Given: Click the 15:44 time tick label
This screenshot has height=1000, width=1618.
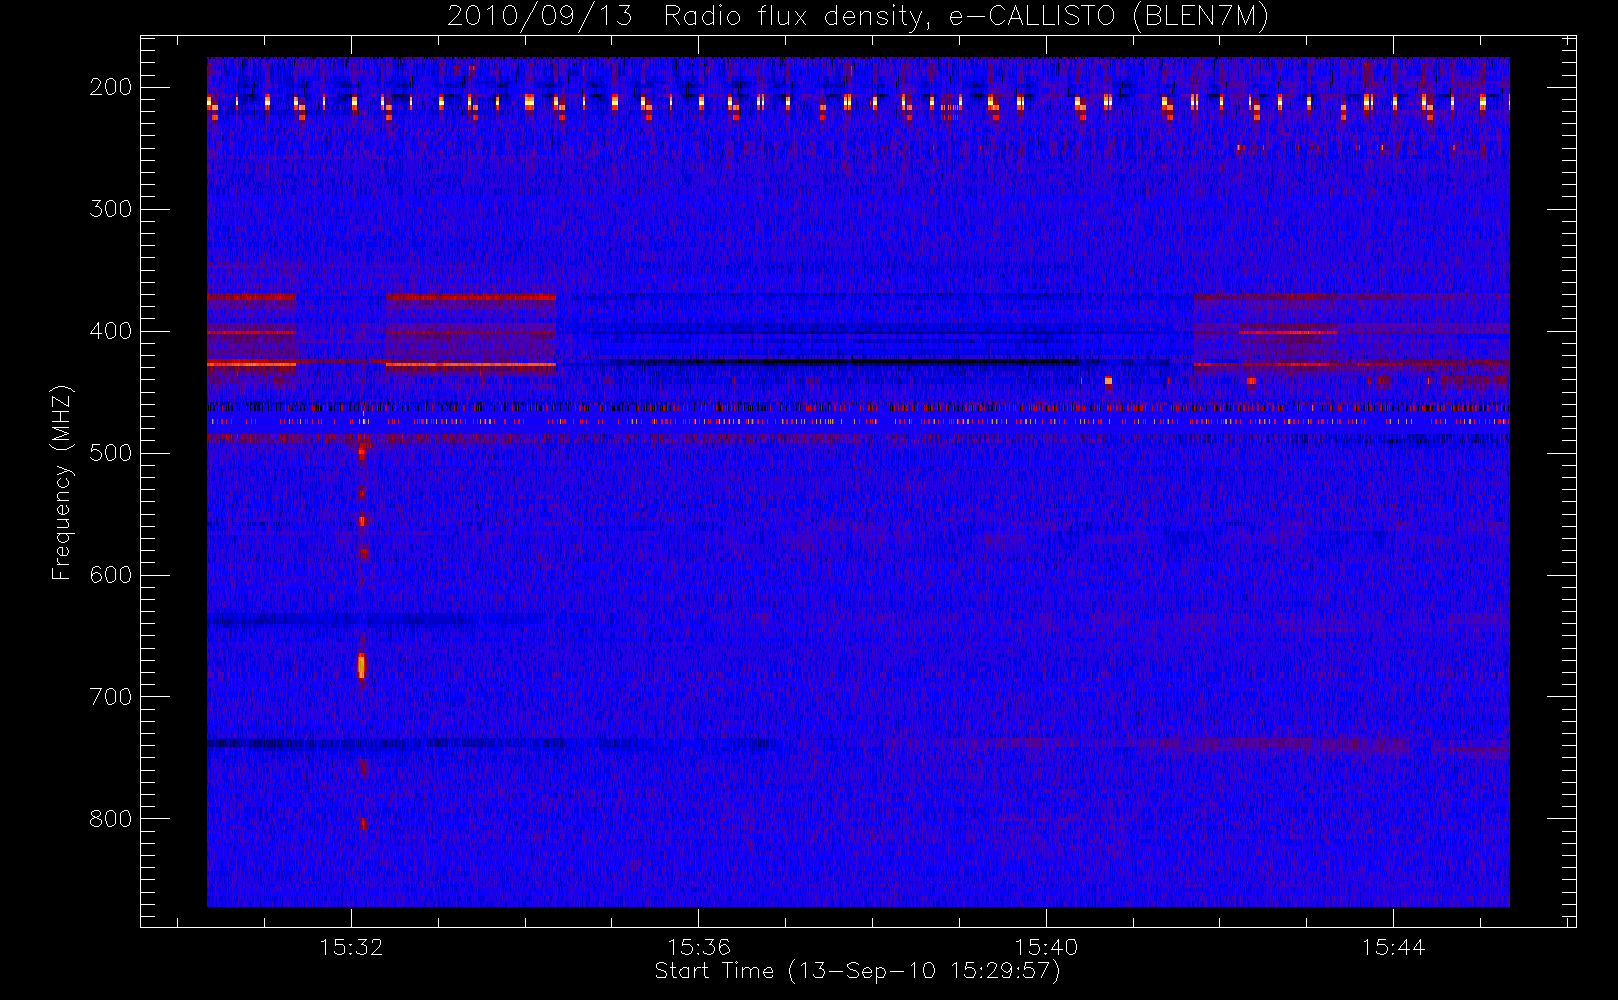Looking at the screenshot, I should pos(1393,947).
